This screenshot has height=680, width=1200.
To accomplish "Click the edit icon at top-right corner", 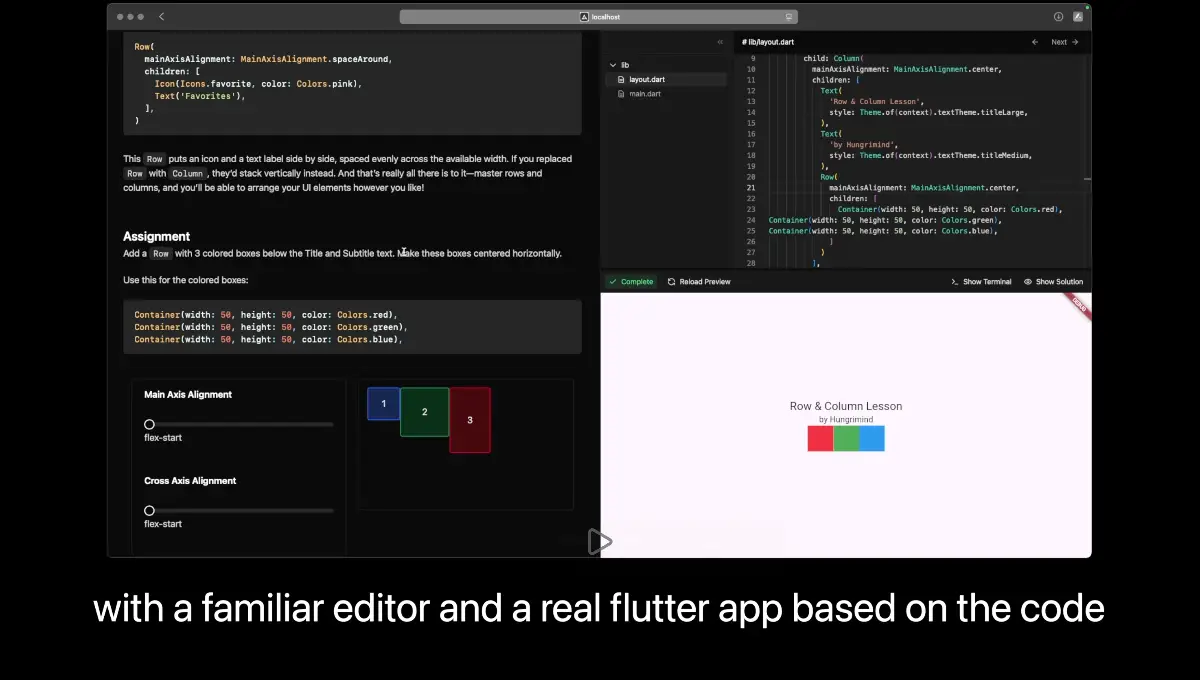I will [1078, 17].
